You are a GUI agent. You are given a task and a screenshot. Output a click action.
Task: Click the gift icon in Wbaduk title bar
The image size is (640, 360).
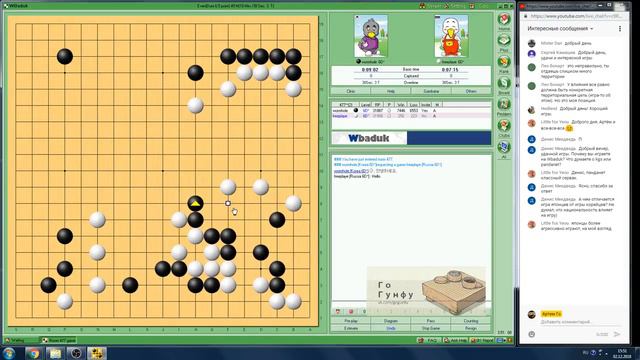tap(472, 6)
